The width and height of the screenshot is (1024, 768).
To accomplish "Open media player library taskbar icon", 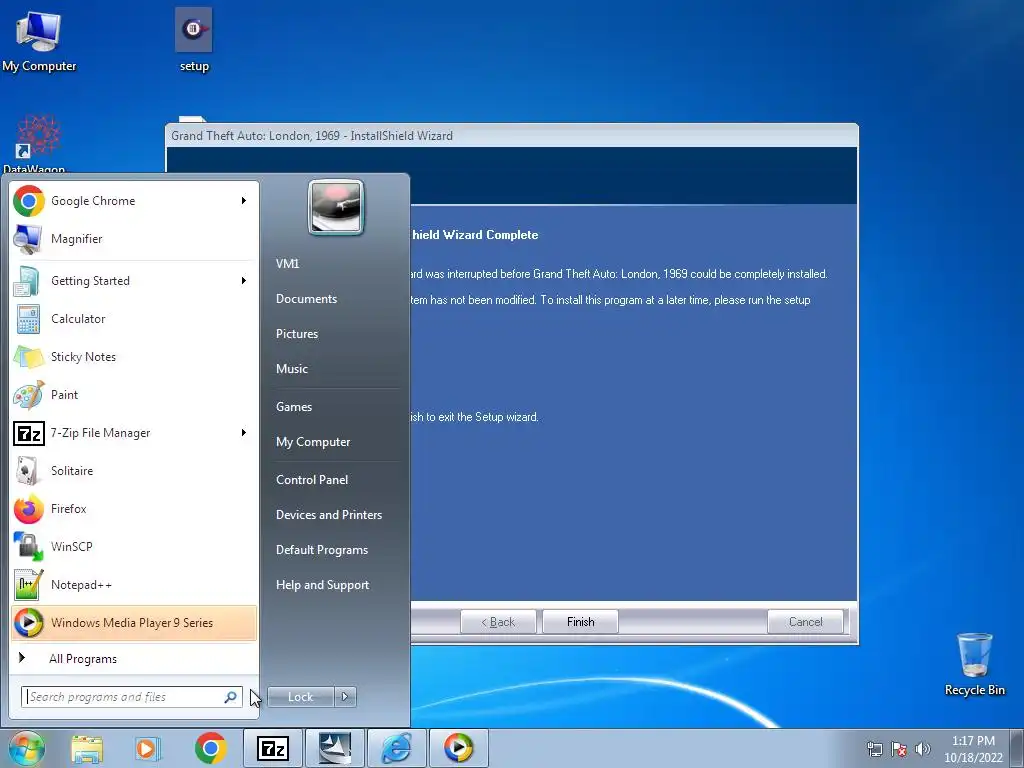I will coord(148,748).
